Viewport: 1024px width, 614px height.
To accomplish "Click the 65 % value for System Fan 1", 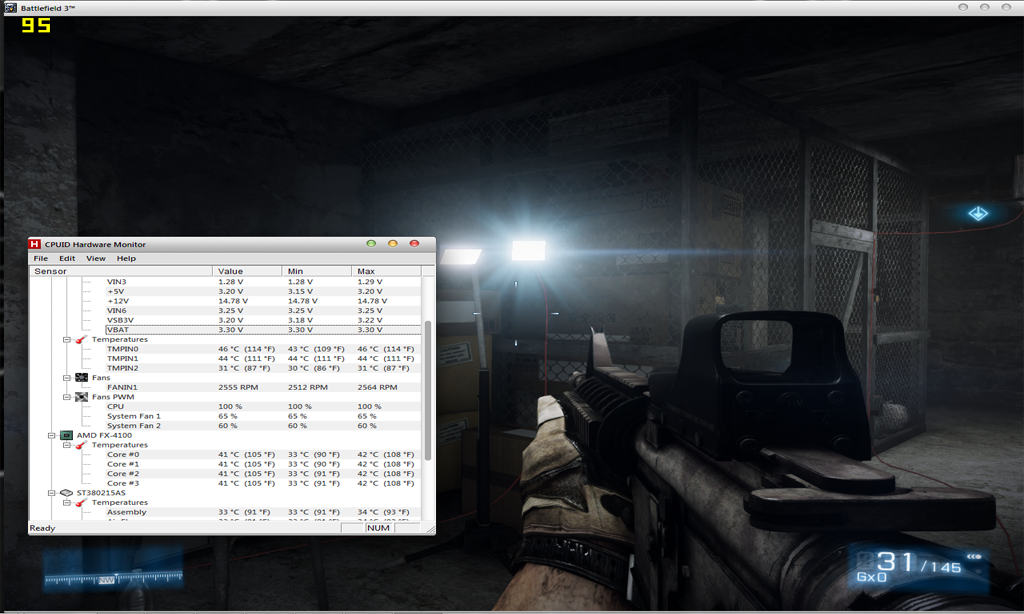I will pyautogui.click(x=227, y=416).
